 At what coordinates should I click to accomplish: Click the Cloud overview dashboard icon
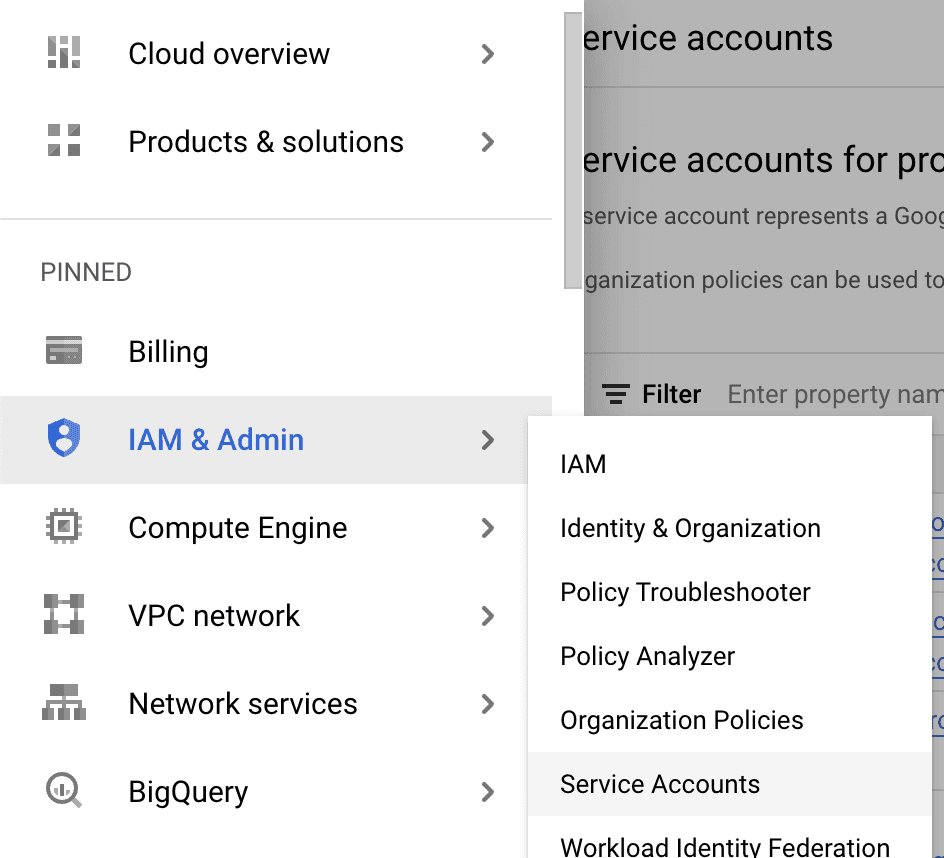tap(64, 53)
